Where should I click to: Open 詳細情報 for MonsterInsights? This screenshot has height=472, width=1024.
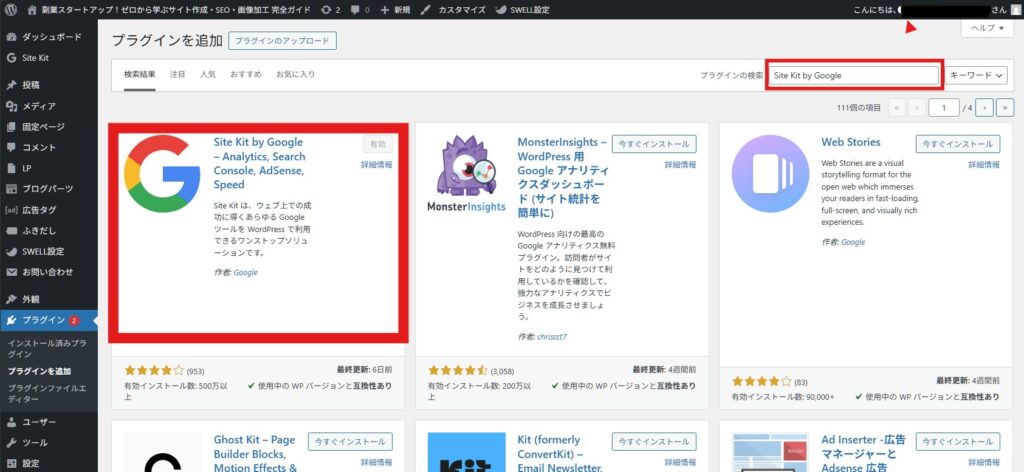[x=680, y=165]
